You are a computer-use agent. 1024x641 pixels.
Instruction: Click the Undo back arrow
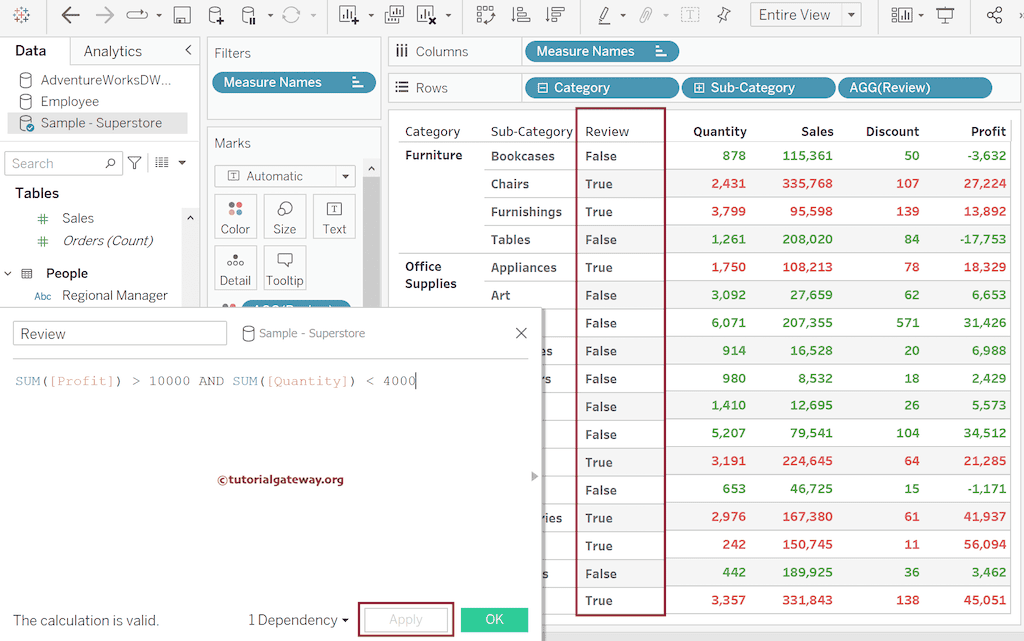70,15
